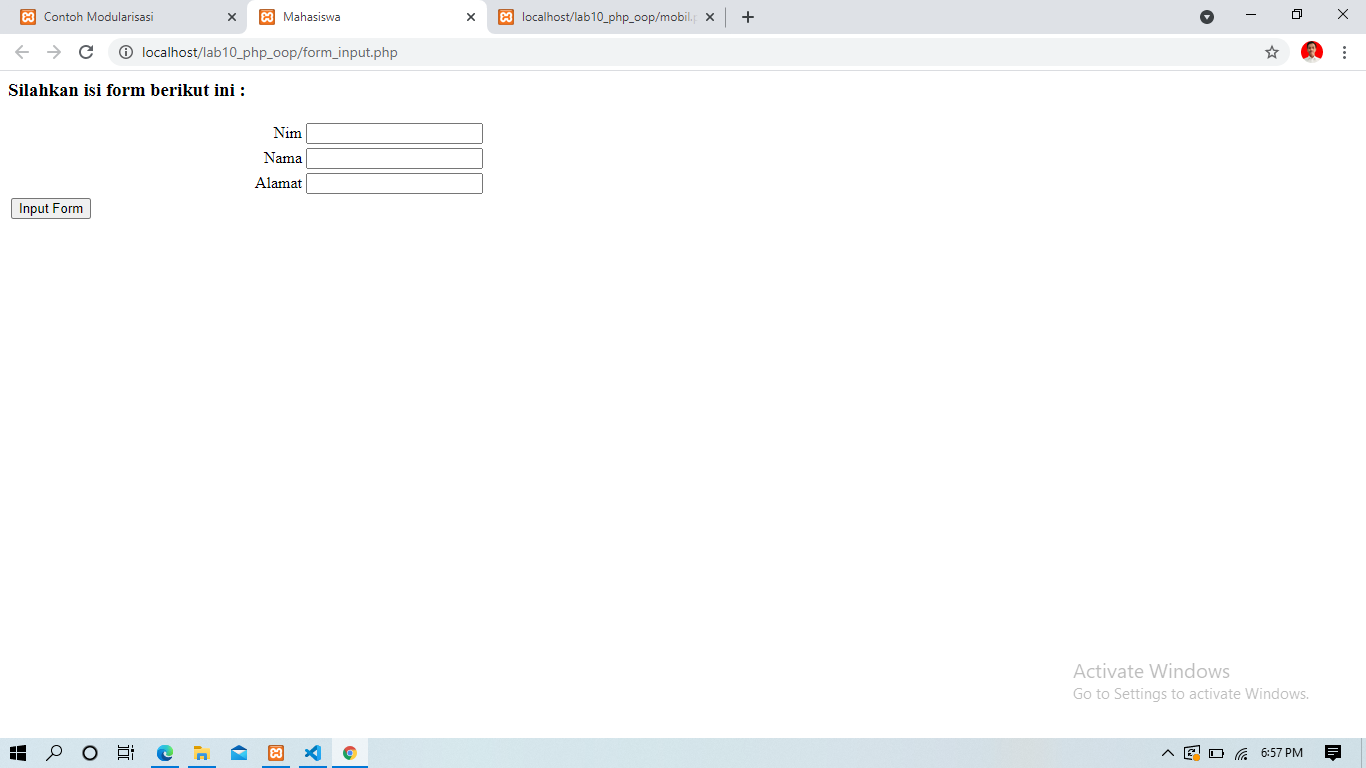Close the Mahasiswa tab
Viewport: 1366px width, 768px height.
[471, 17]
